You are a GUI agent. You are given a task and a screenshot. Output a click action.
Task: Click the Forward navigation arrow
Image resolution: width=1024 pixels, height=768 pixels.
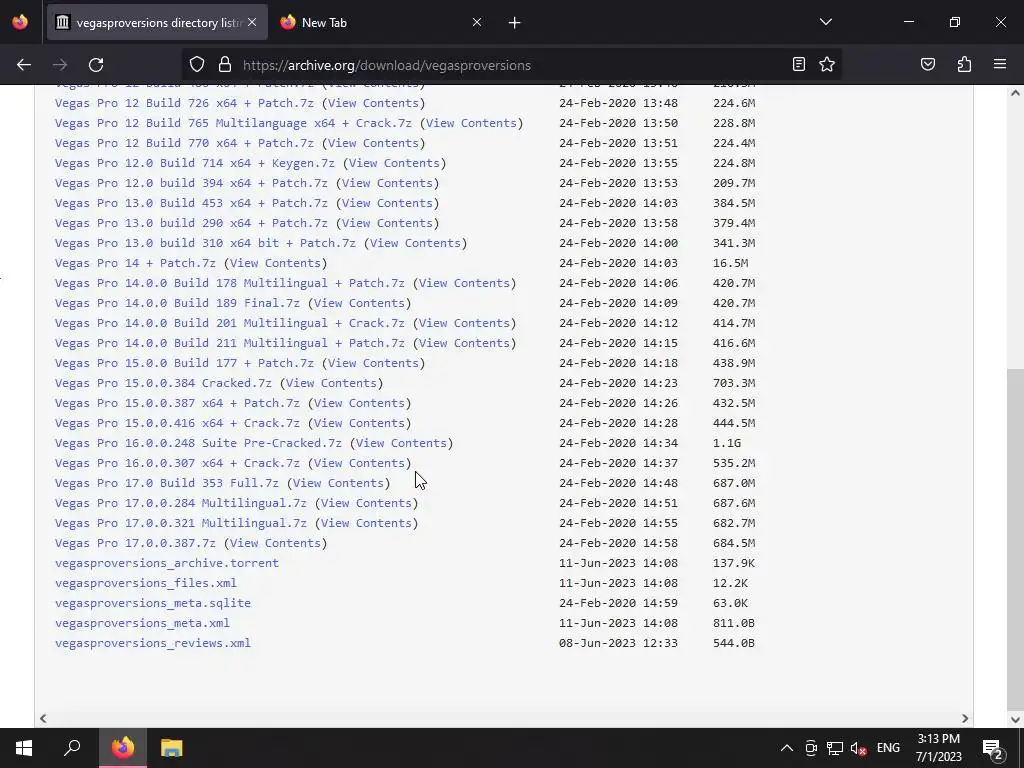(x=60, y=65)
